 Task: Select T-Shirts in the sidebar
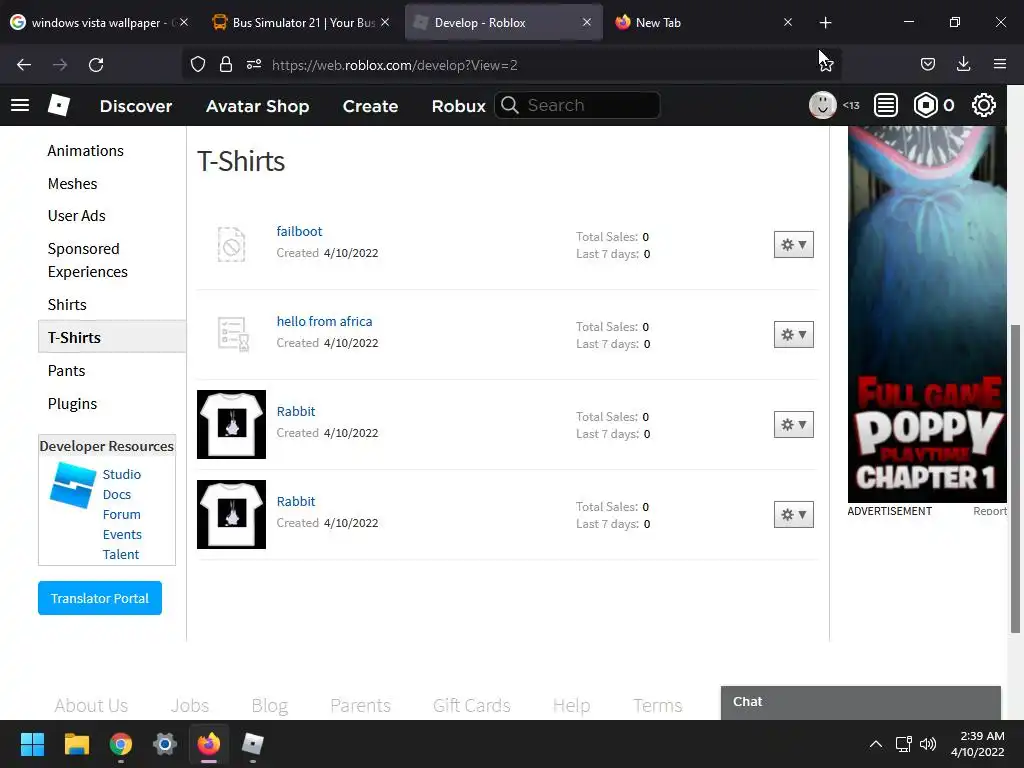click(x=112, y=337)
